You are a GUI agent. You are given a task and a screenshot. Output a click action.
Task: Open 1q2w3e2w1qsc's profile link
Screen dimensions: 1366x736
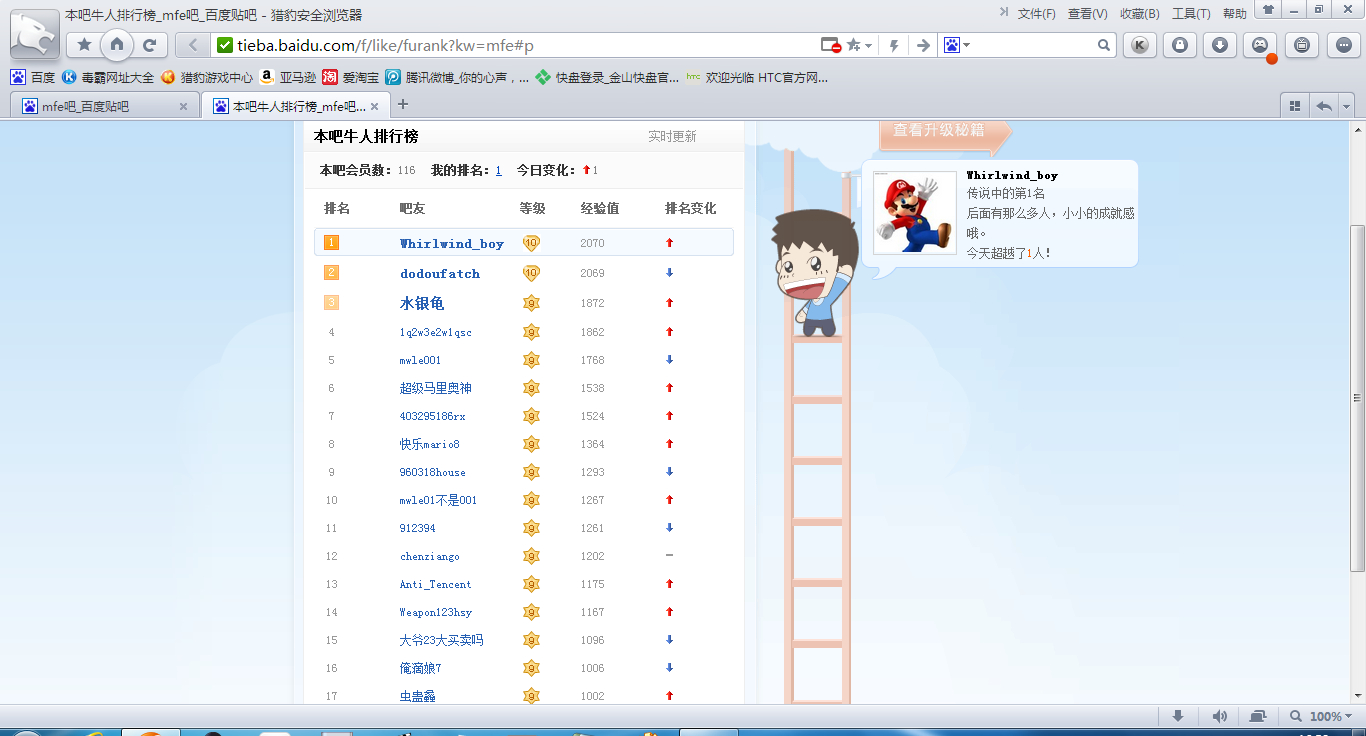436,332
